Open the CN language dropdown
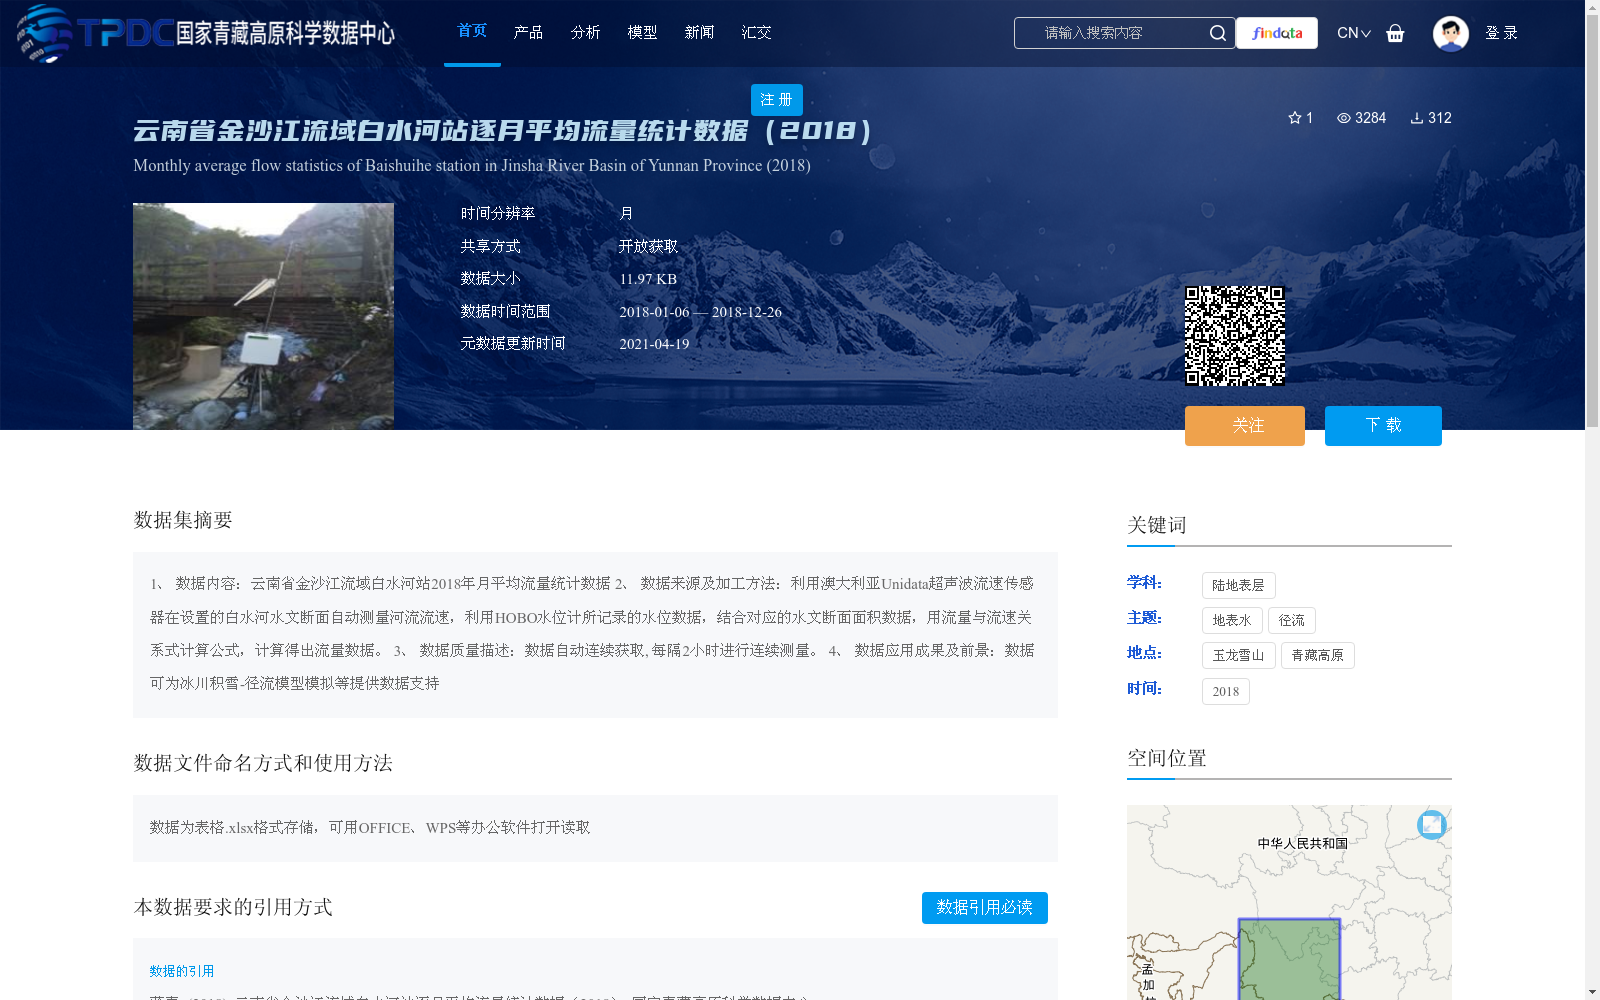Viewport: 1600px width, 1000px height. (1354, 33)
